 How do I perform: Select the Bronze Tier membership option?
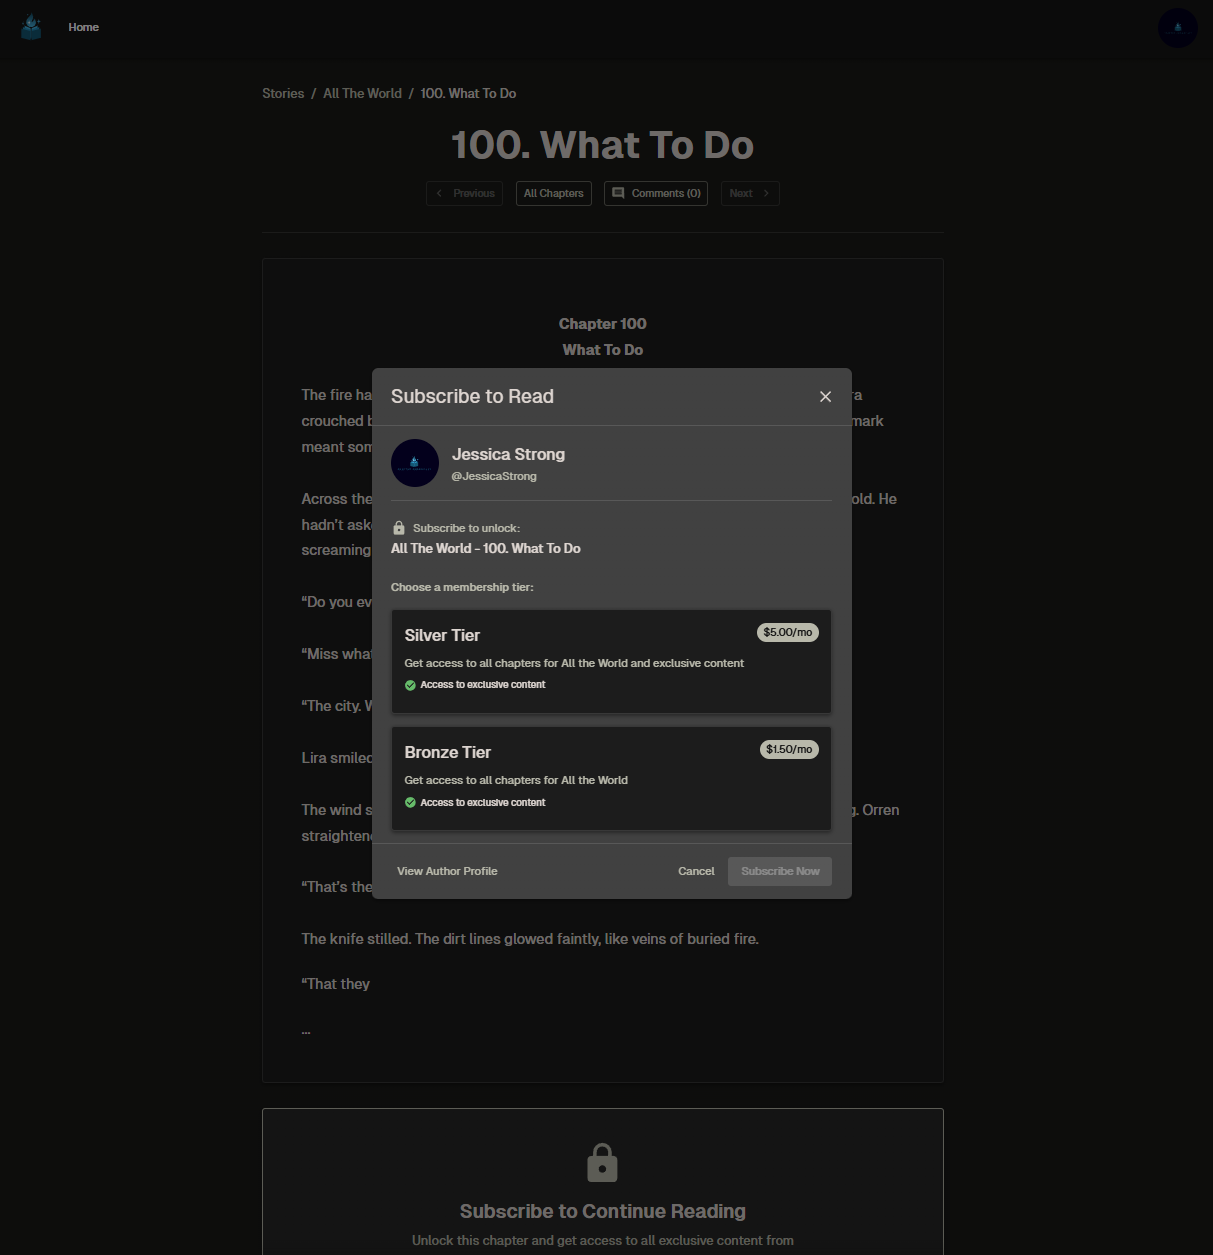coord(611,778)
